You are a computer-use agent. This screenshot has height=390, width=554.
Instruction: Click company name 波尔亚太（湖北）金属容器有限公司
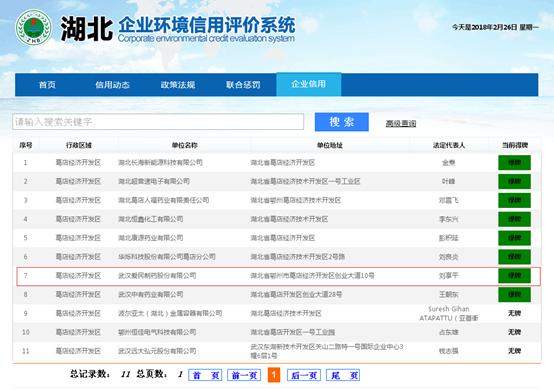tap(170, 313)
